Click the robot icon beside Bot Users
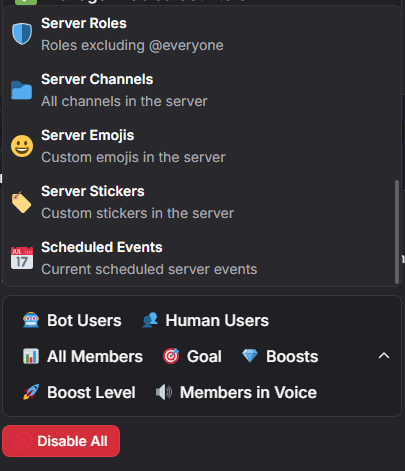Viewport: 405px width, 471px height. 31,320
